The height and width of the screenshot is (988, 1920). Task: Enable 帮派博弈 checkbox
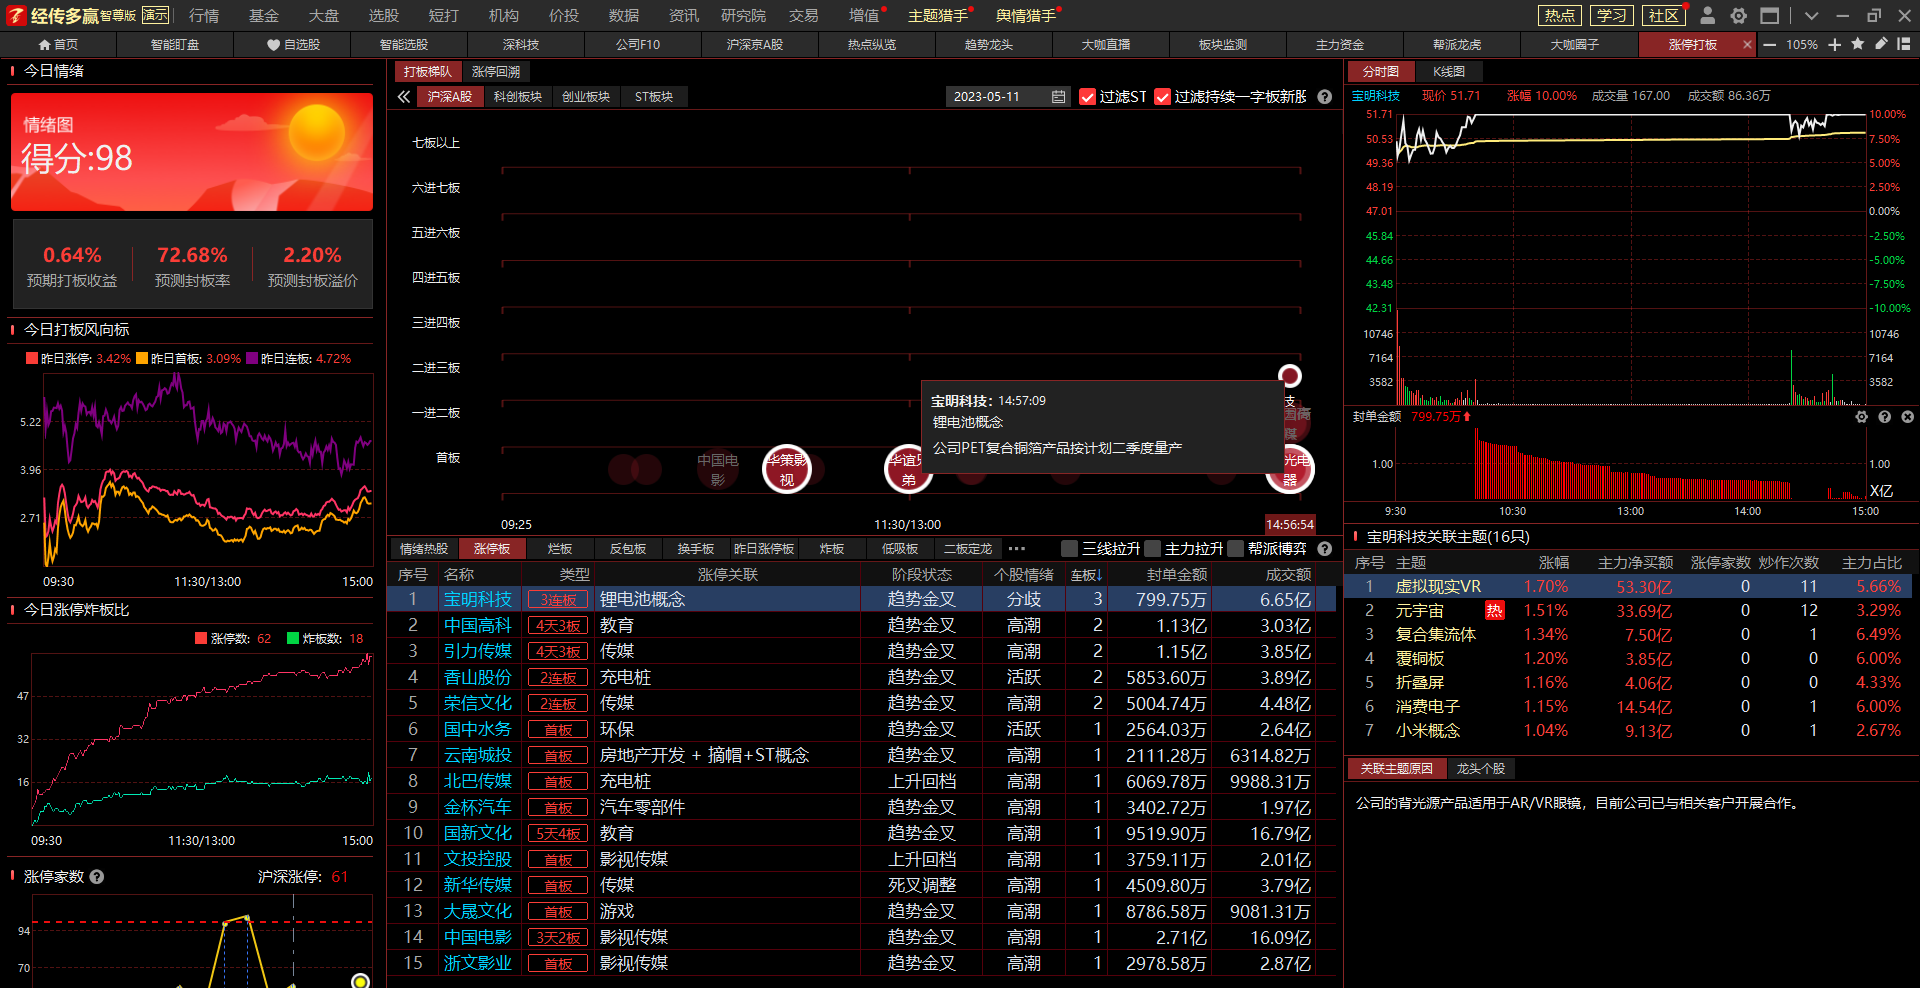click(1235, 548)
